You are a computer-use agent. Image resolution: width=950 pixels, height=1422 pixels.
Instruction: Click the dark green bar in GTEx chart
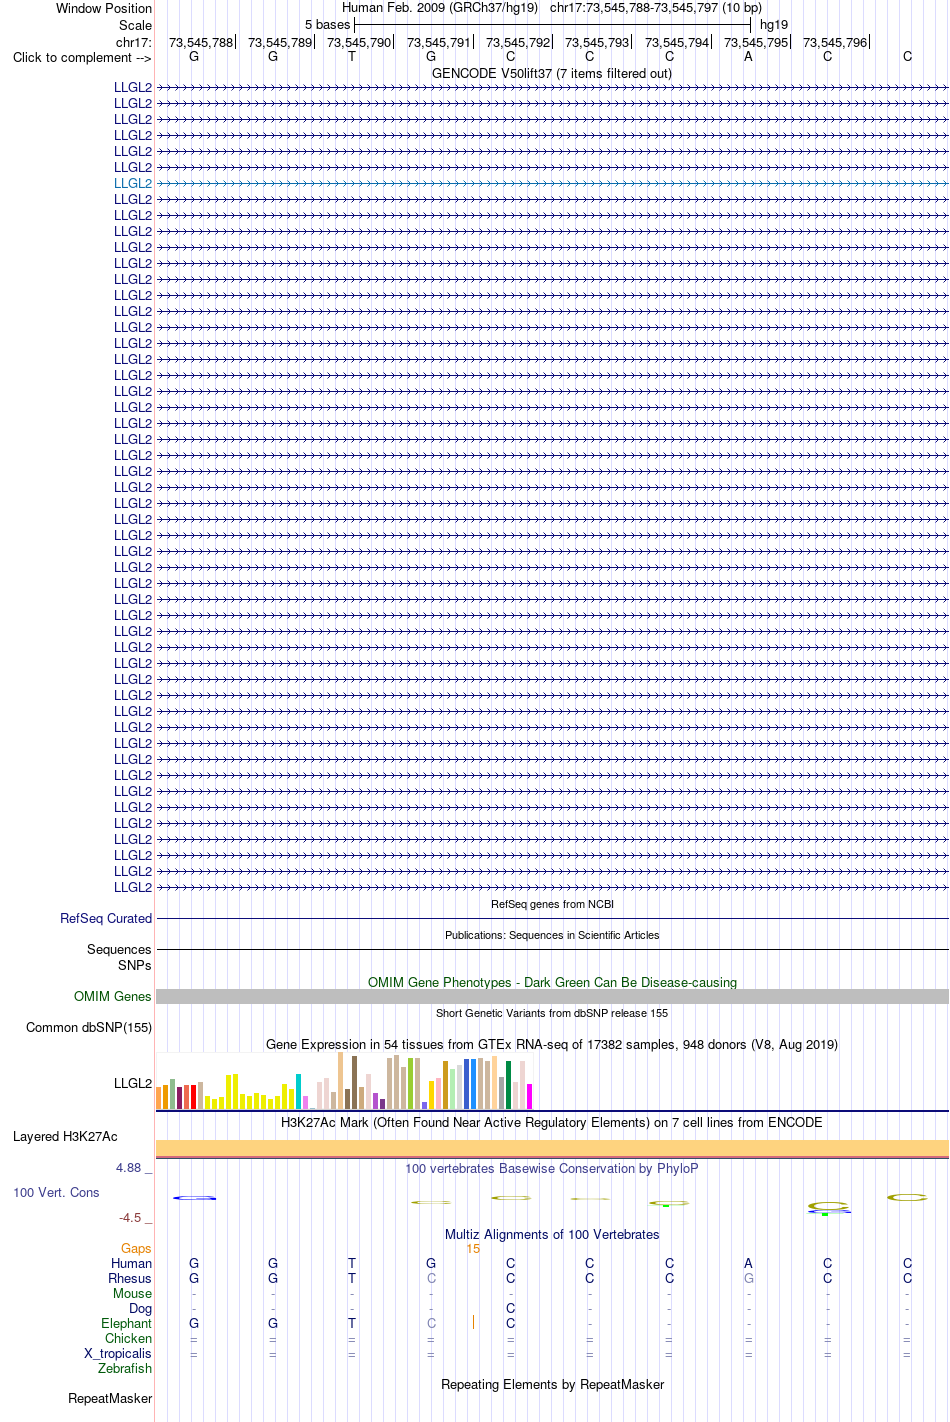[509, 1085]
